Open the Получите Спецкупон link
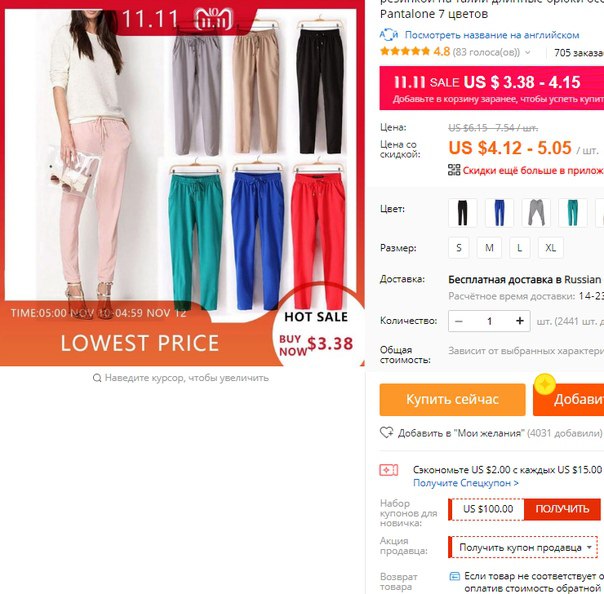The image size is (604, 594). pos(466,483)
